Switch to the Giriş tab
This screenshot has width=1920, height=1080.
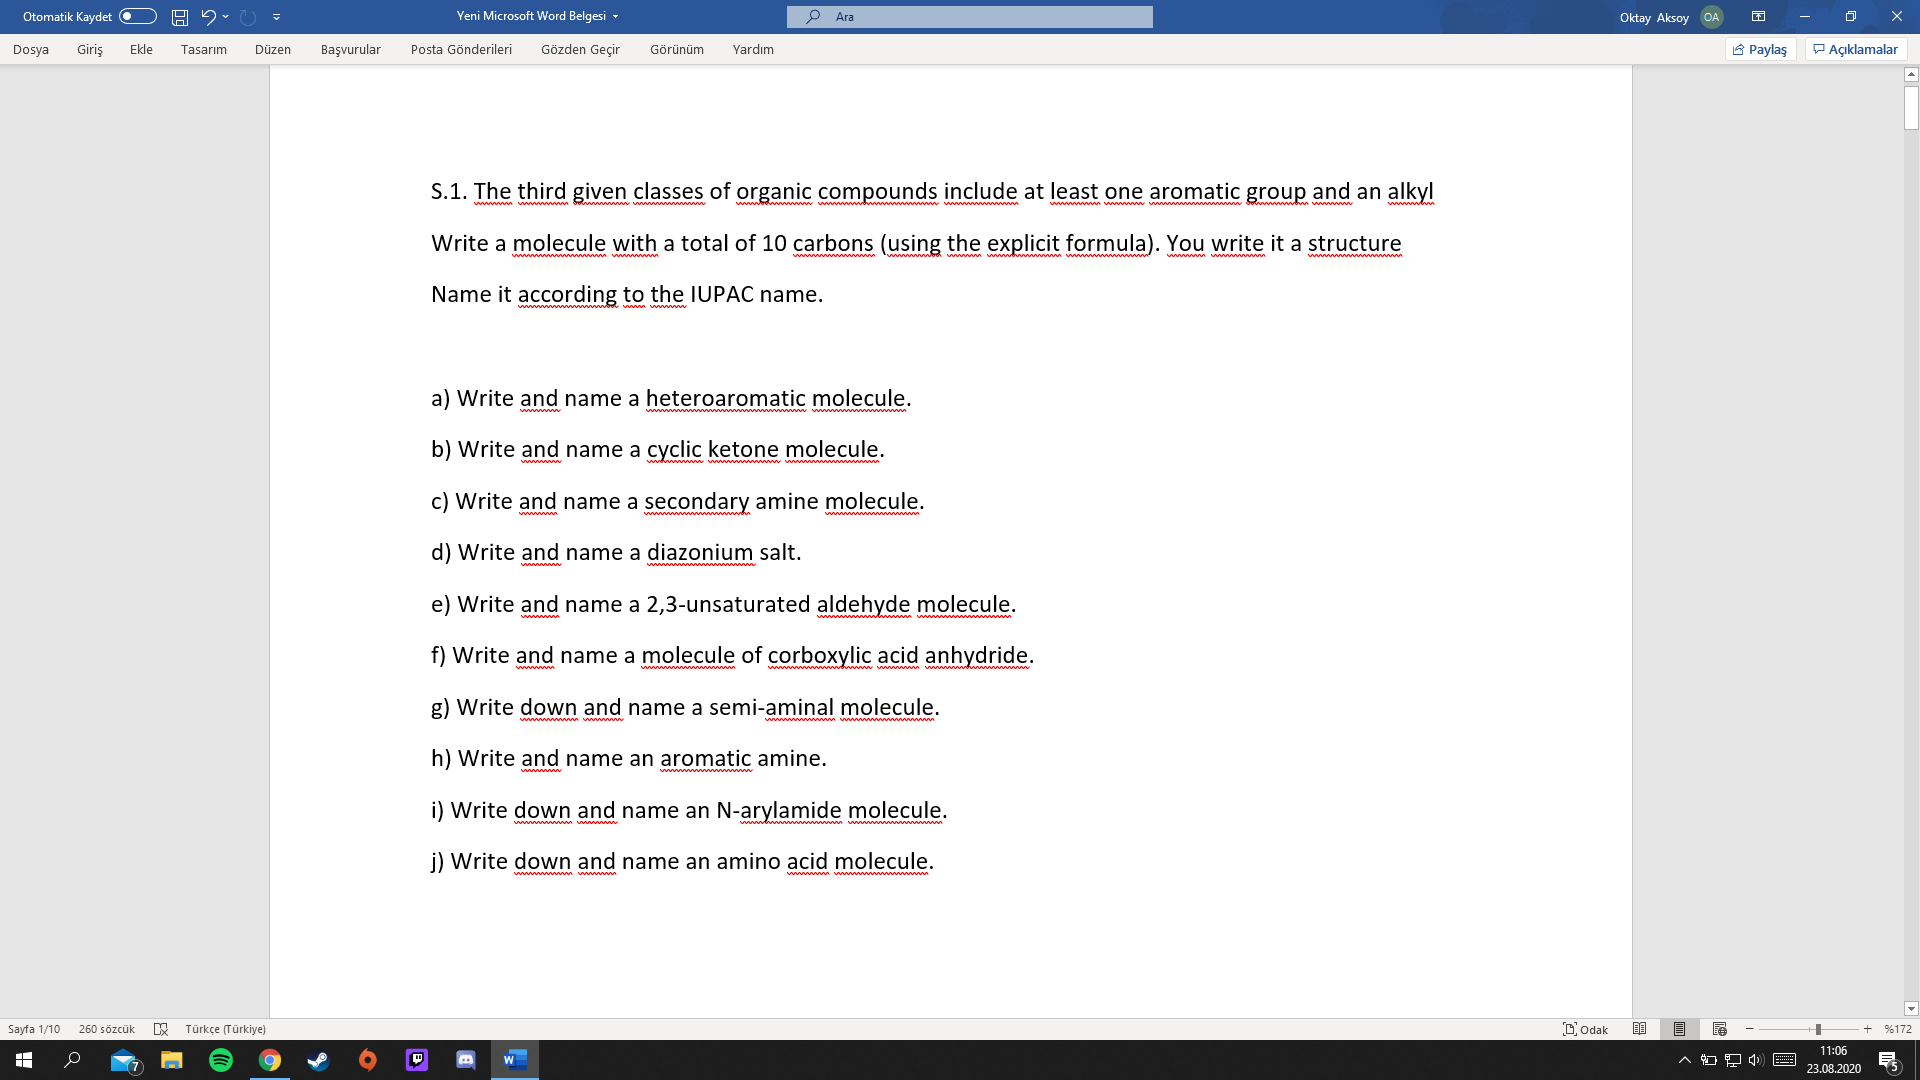coord(90,49)
